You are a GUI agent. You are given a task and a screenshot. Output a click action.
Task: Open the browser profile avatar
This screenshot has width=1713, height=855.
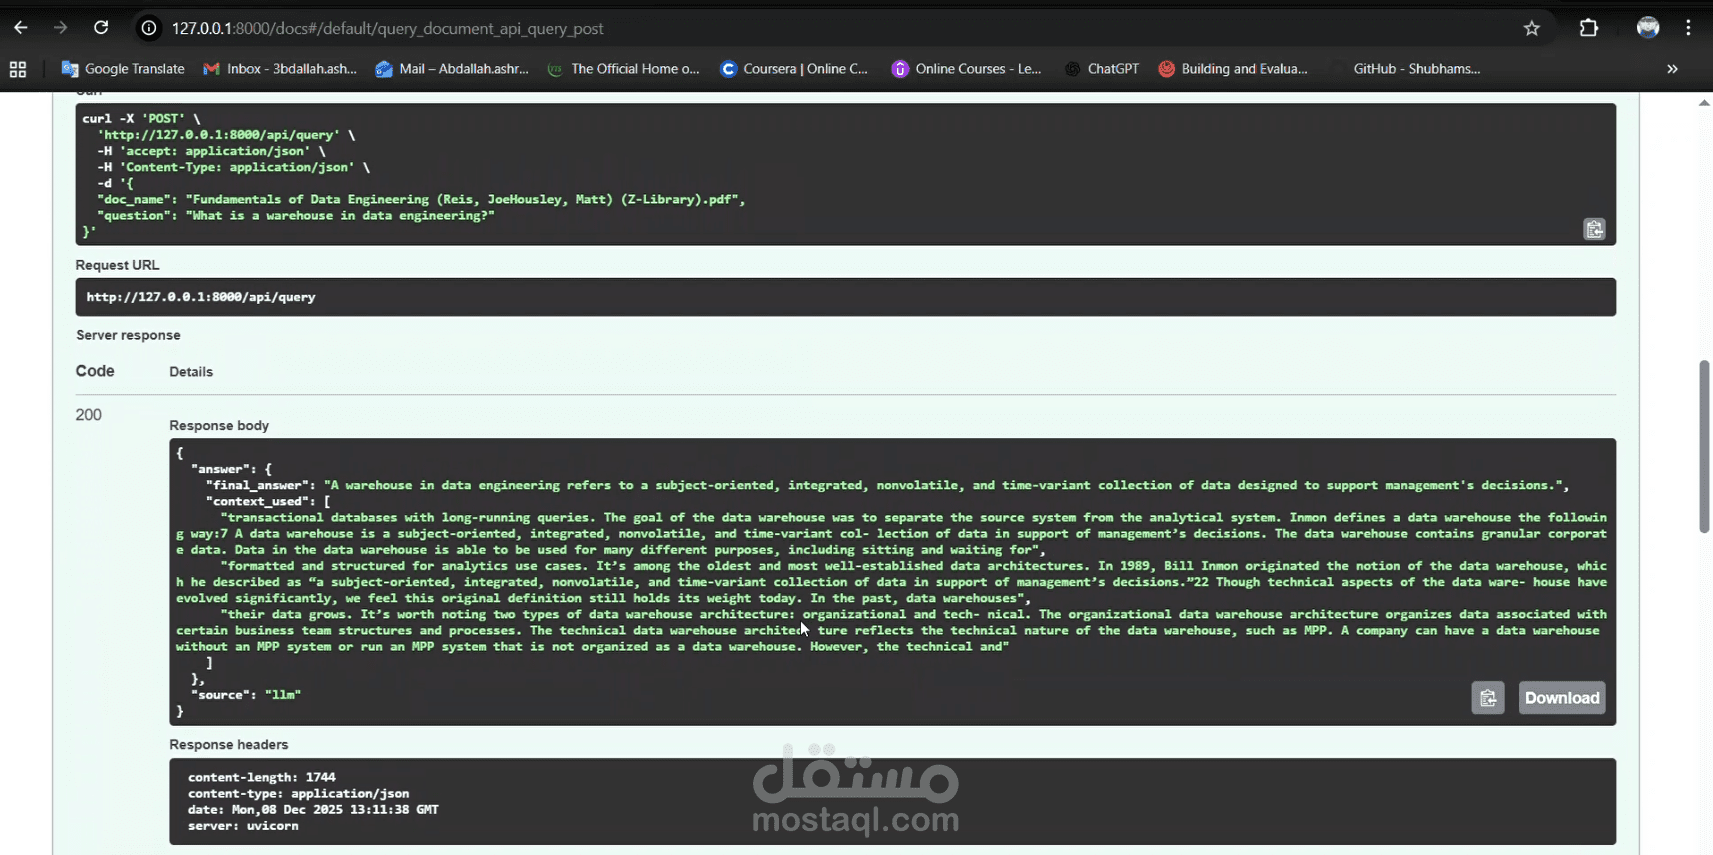tap(1648, 28)
